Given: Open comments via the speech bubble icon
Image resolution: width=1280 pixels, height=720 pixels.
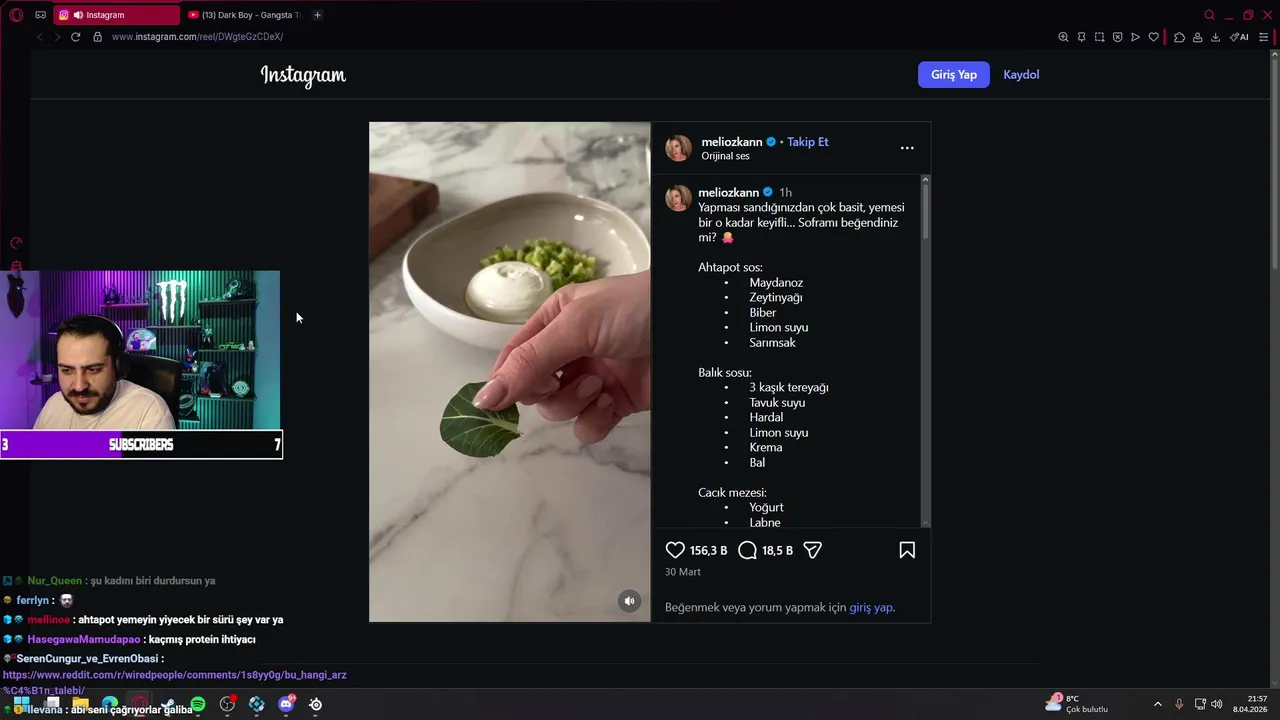Looking at the screenshot, I should [x=747, y=550].
